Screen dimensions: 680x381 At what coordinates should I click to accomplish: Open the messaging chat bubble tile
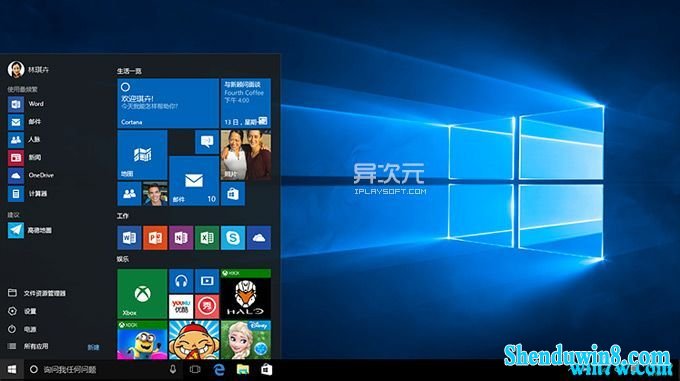click(207, 142)
